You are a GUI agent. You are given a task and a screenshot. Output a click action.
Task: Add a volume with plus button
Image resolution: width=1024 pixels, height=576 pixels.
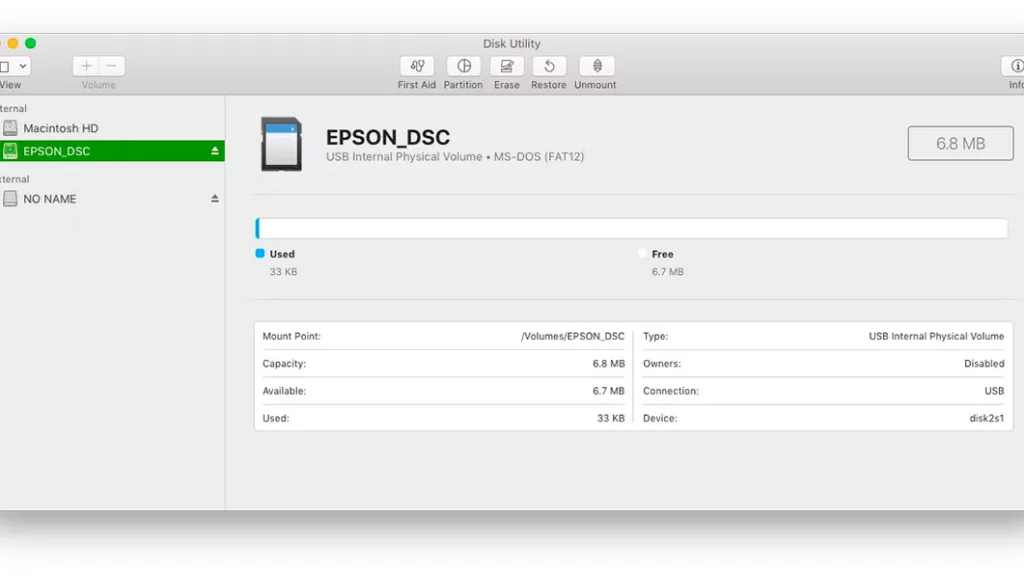(x=86, y=66)
